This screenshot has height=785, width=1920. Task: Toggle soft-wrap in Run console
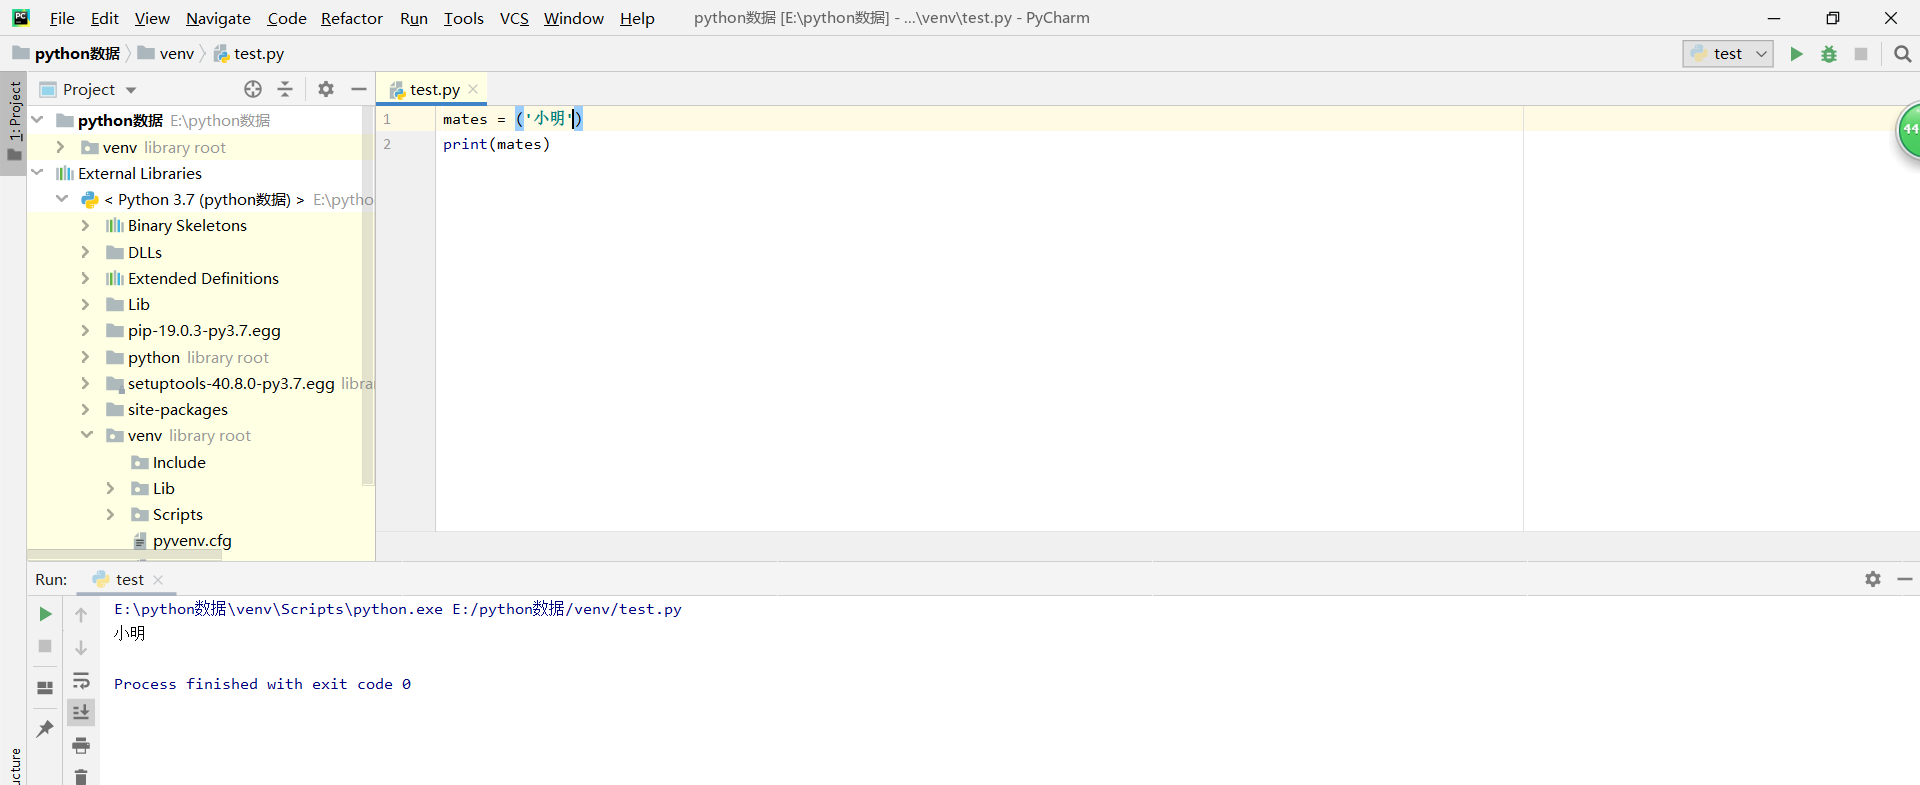pyautogui.click(x=81, y=681)
